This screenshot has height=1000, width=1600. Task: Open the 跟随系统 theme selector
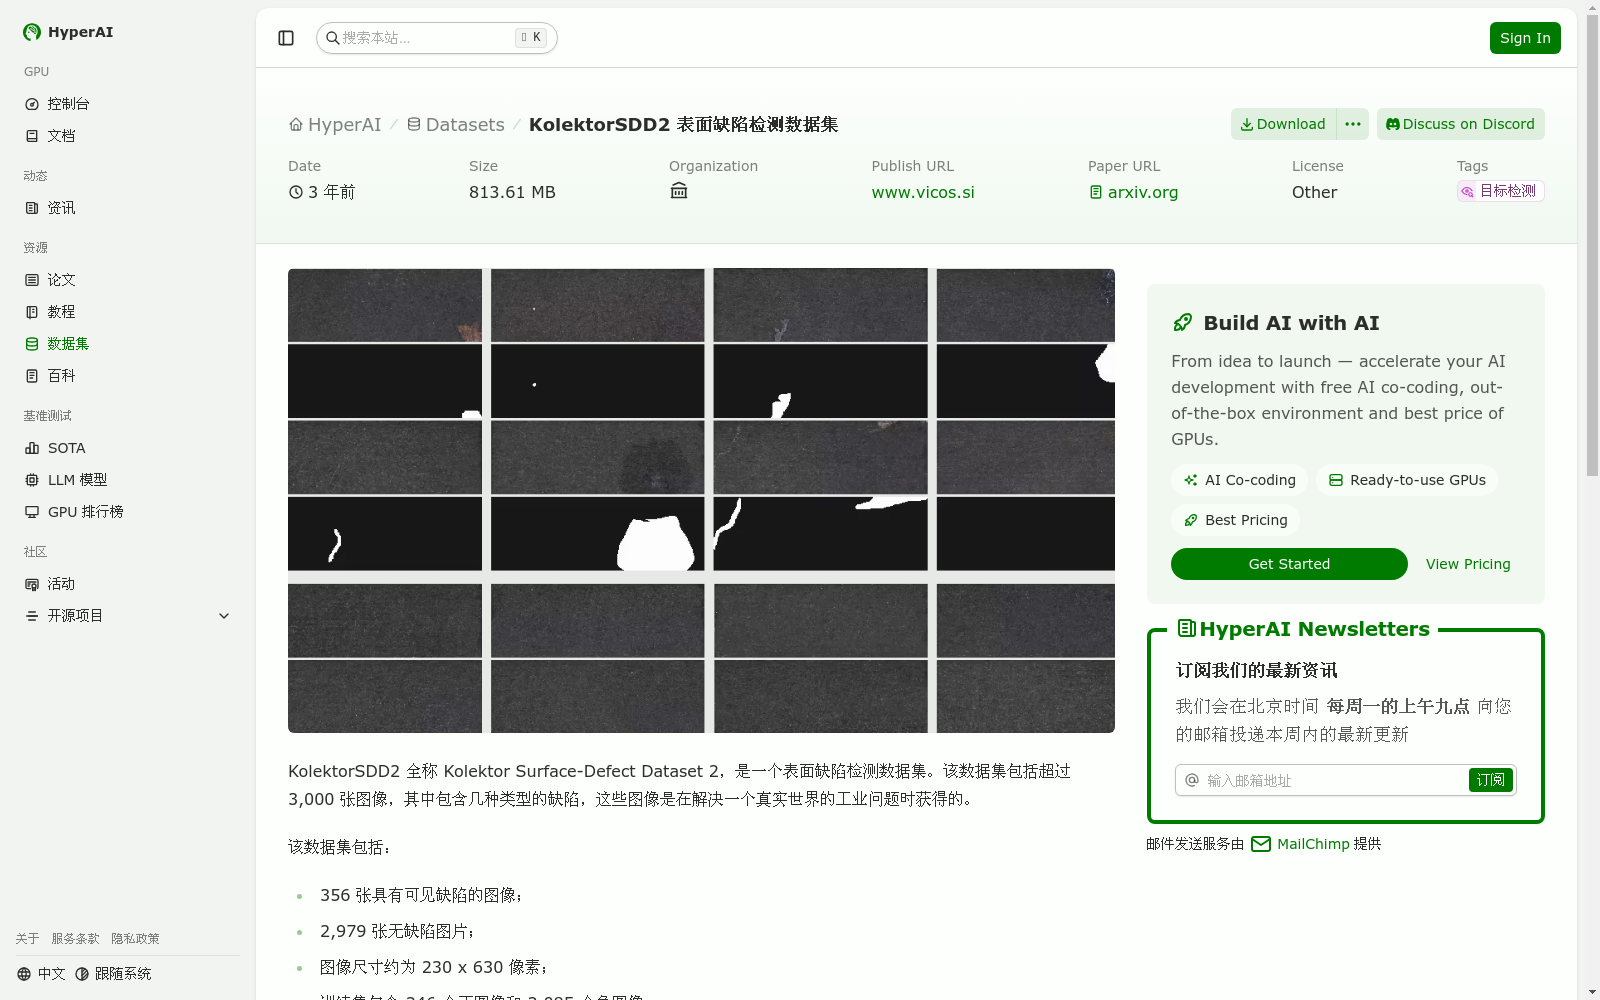tap(113, 974)
